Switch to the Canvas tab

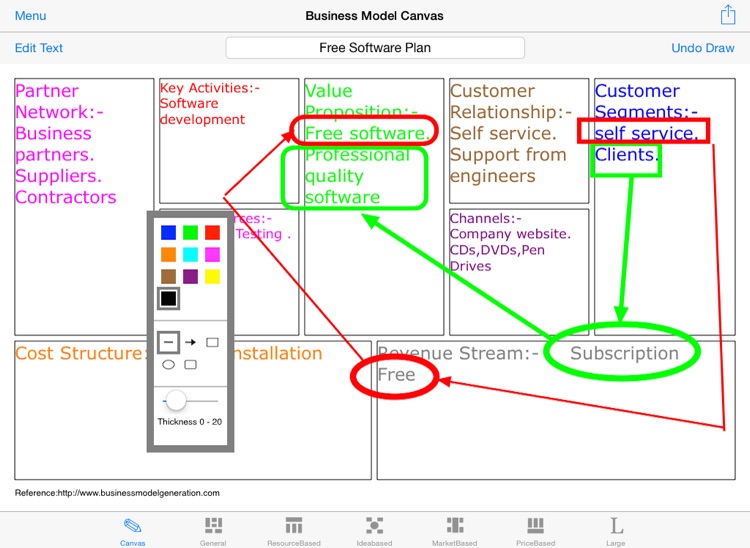click(132, 532)
